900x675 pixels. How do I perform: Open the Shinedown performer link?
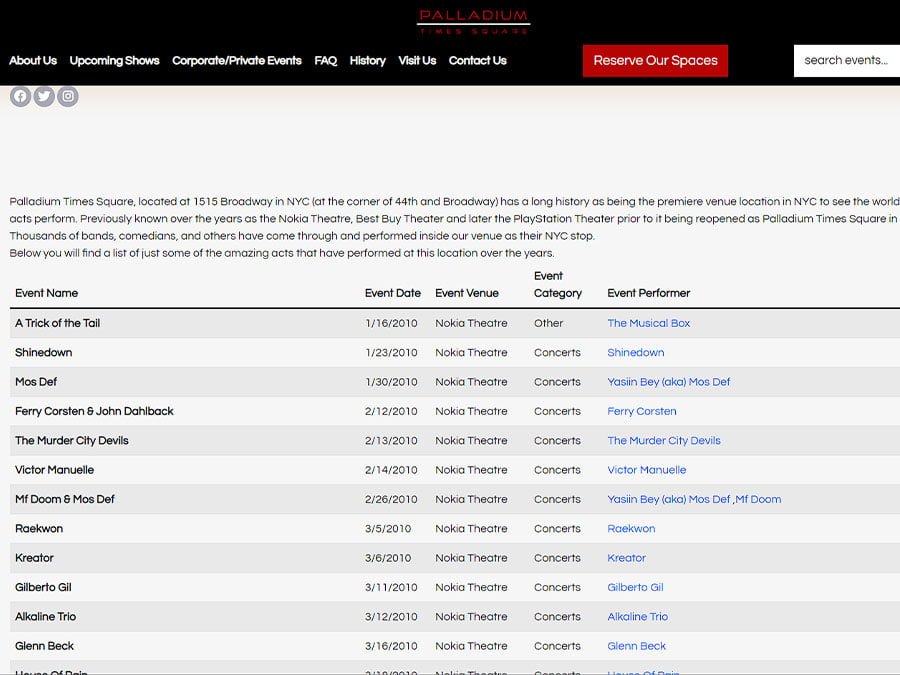(635, 352)
